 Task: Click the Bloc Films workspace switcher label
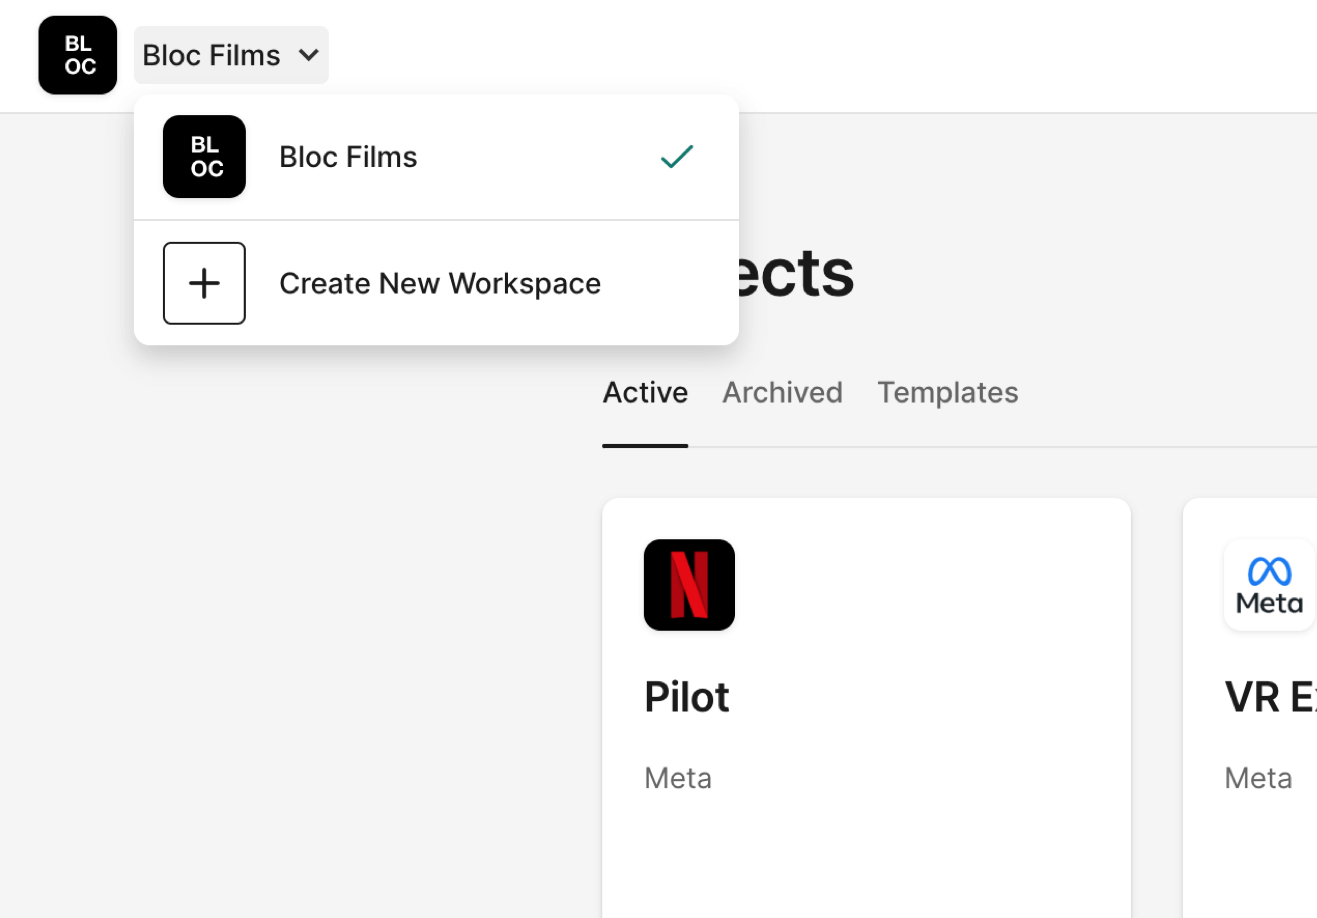211,55
